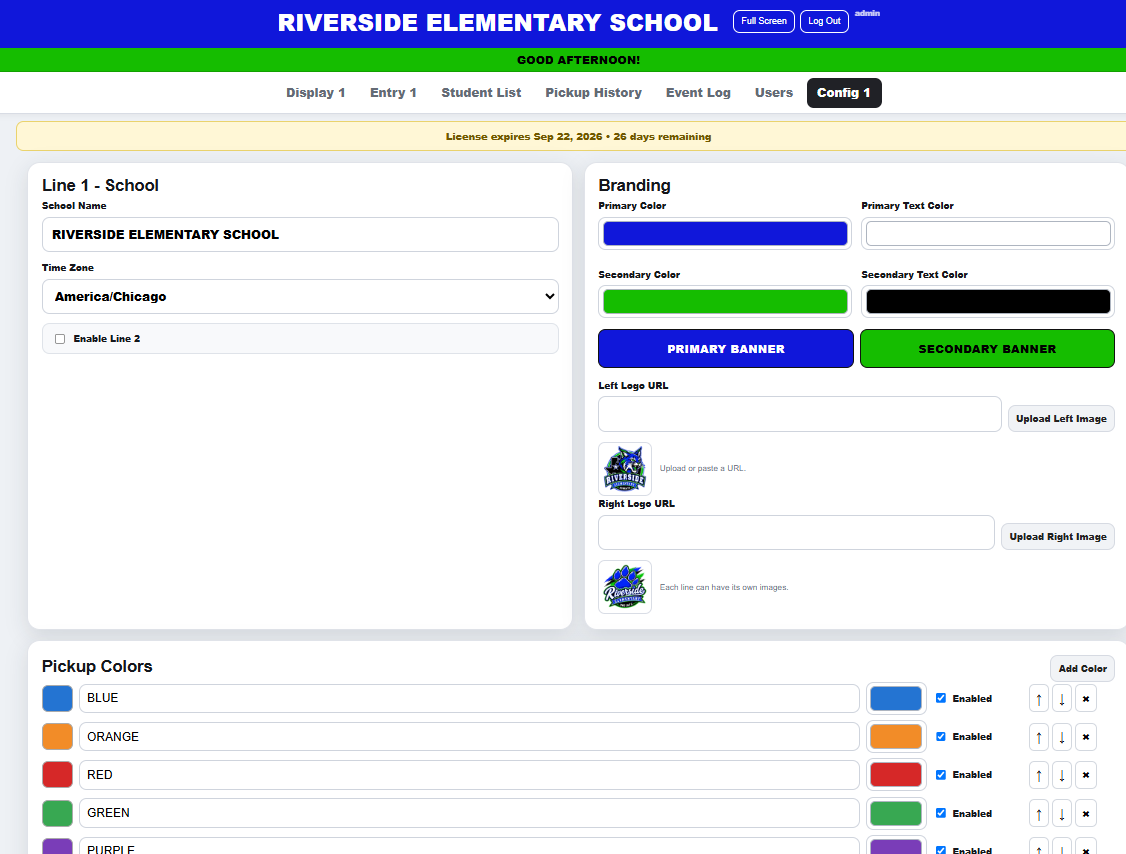Open the RED row color picker

[895, 774]
